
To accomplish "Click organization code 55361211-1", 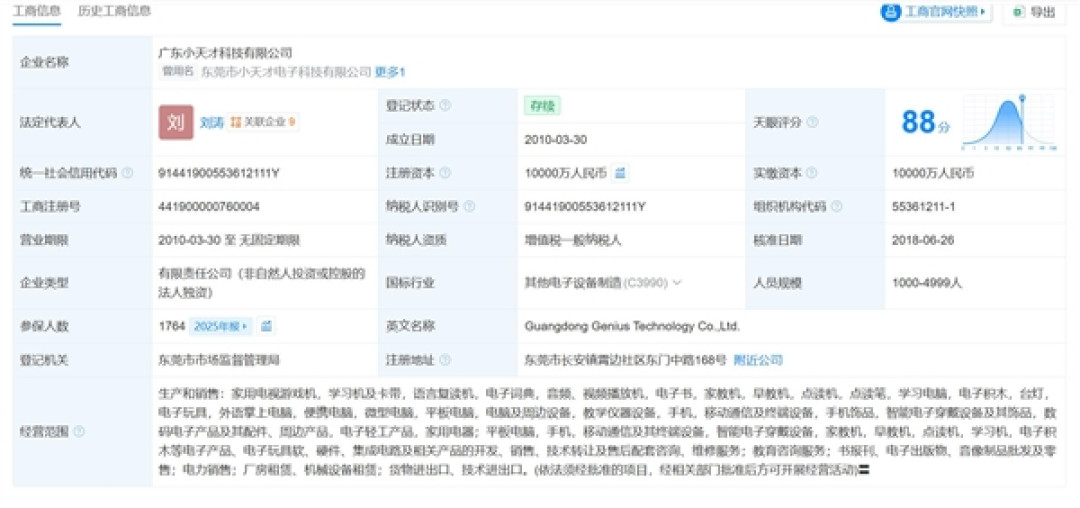I will click(x=924, y=207).
